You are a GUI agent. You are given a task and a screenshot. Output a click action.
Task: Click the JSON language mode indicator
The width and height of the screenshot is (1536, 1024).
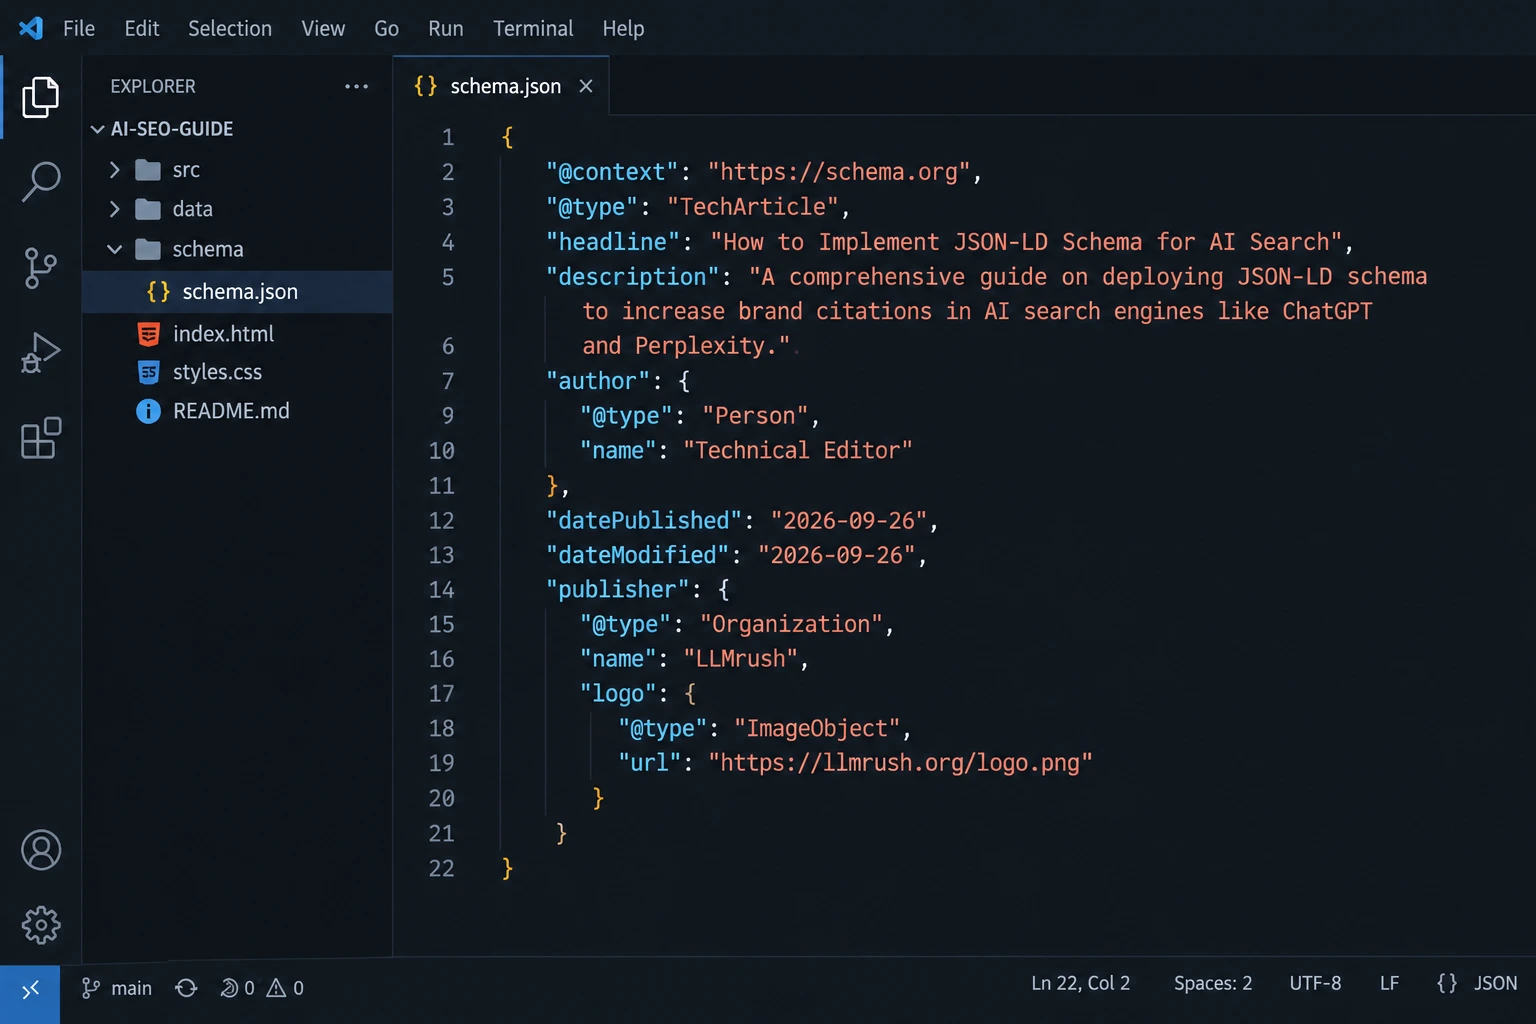coord(1495,983)
